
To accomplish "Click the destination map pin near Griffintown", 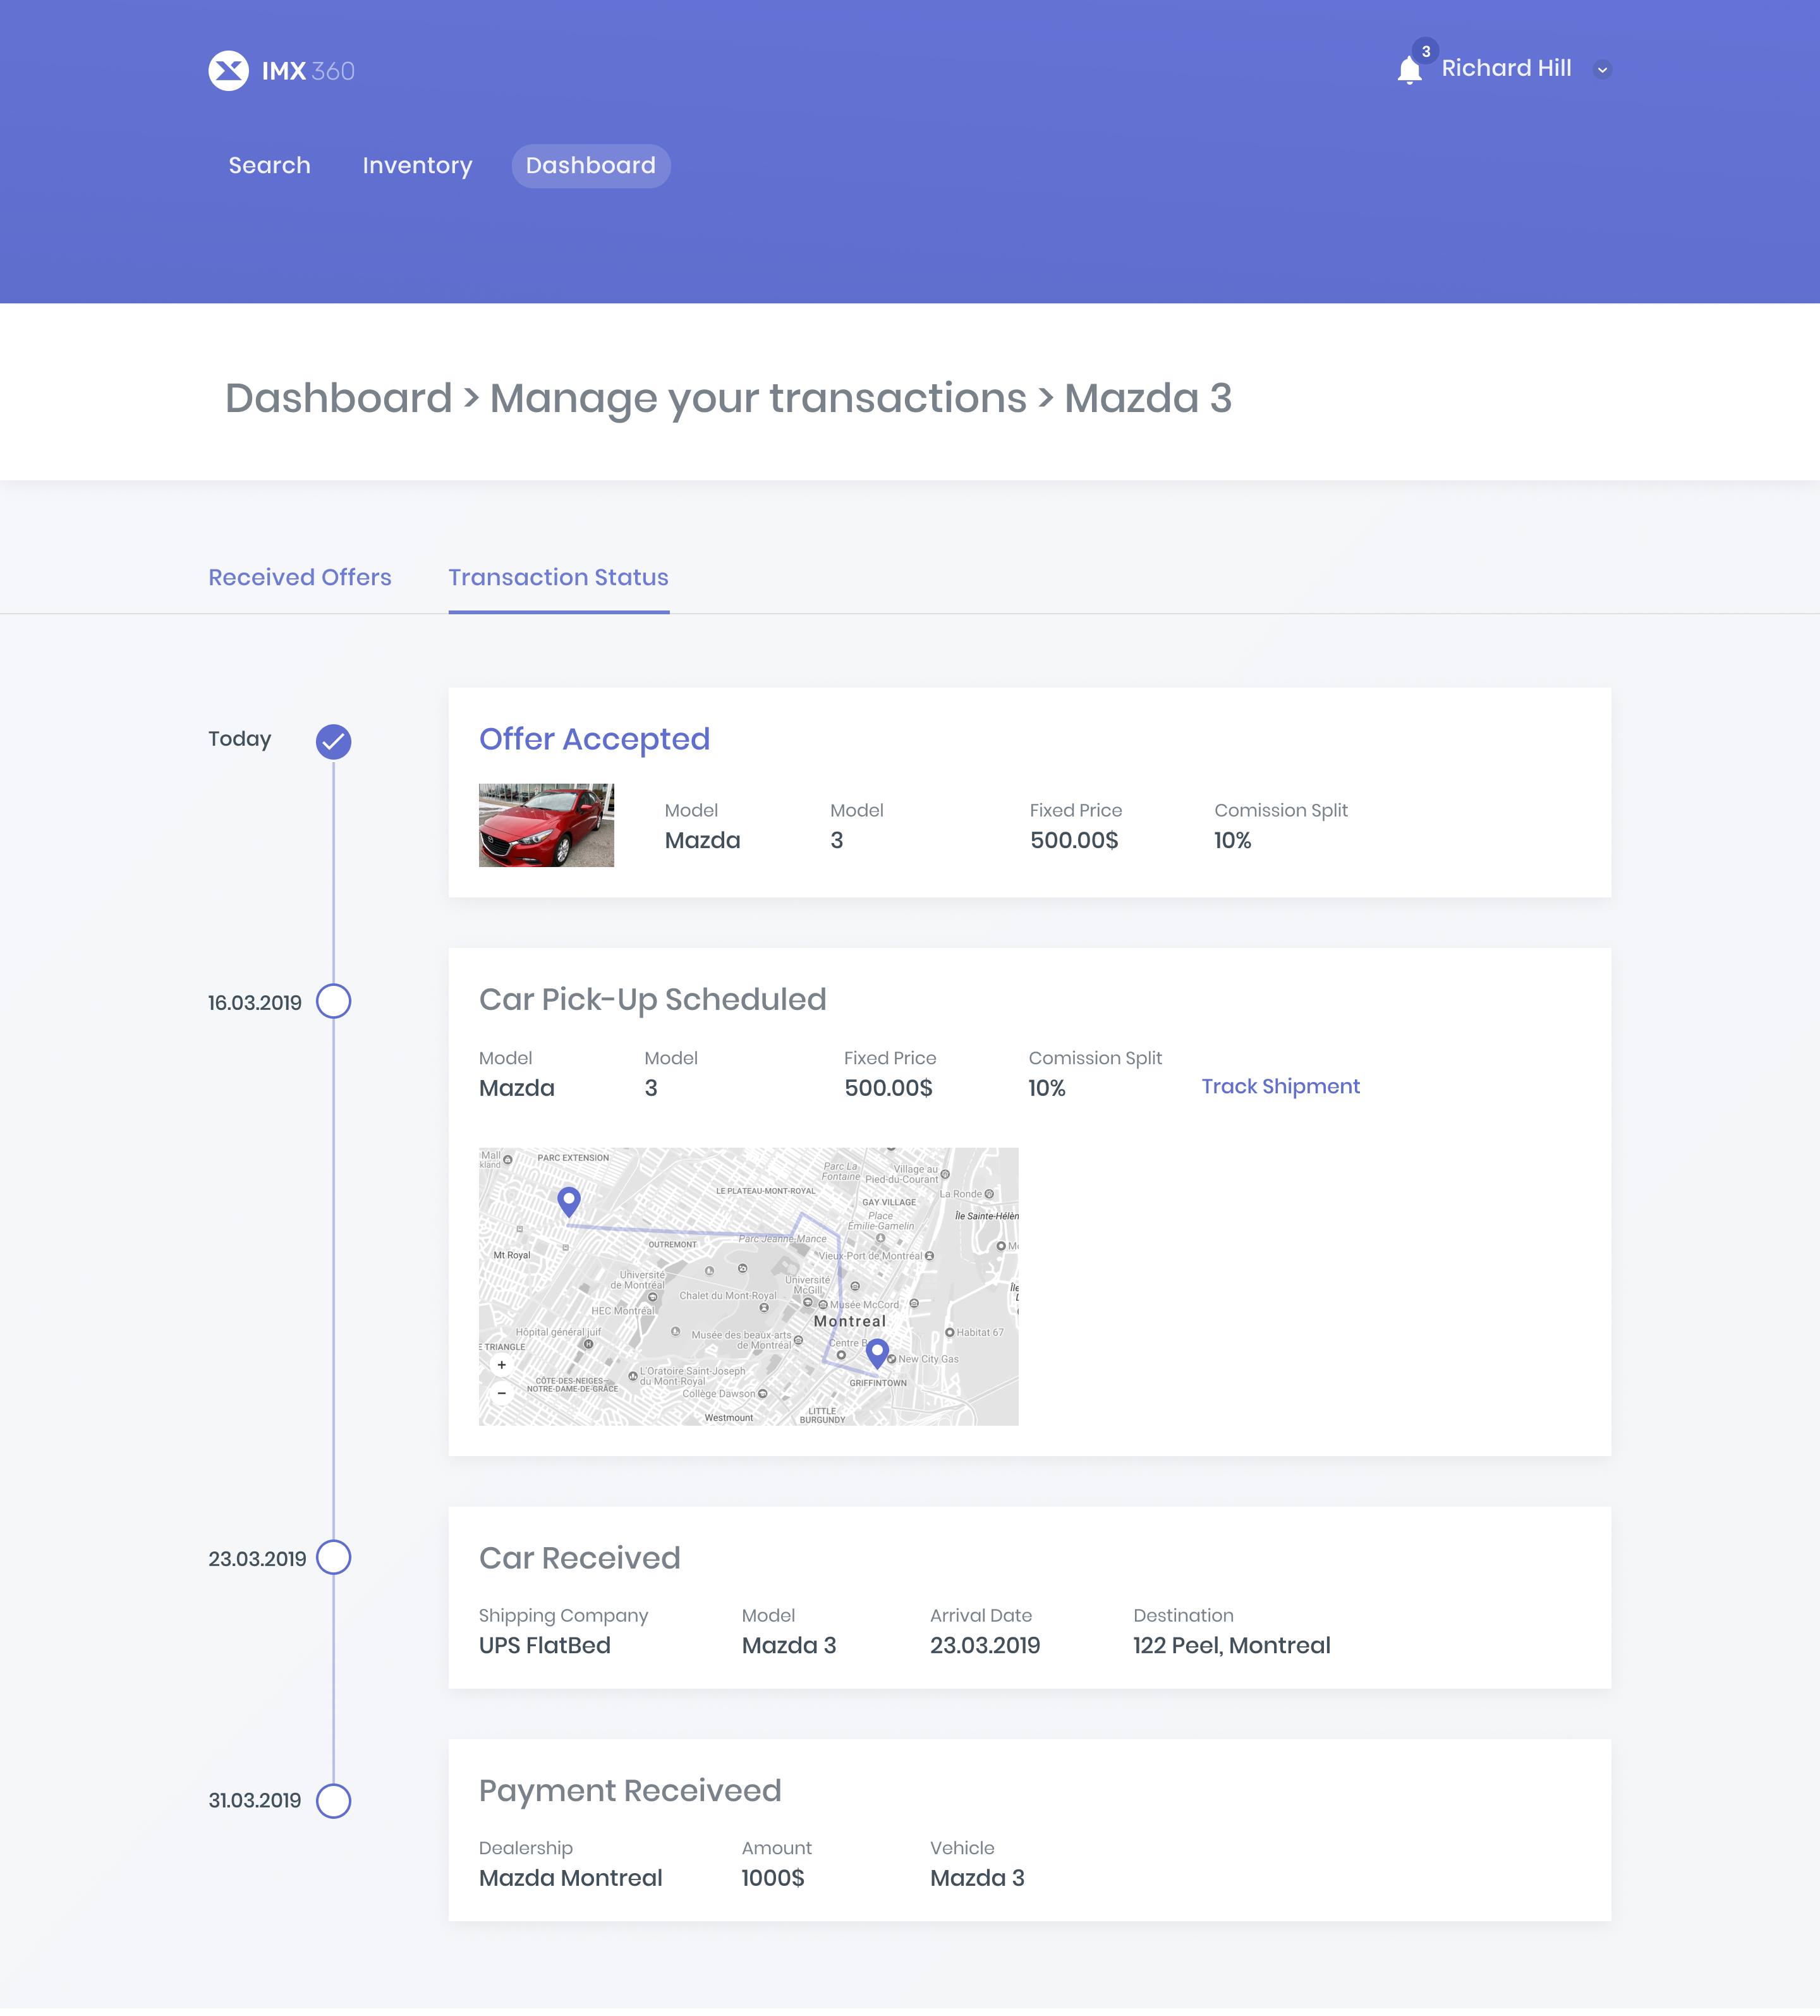I will [877, 1352].
